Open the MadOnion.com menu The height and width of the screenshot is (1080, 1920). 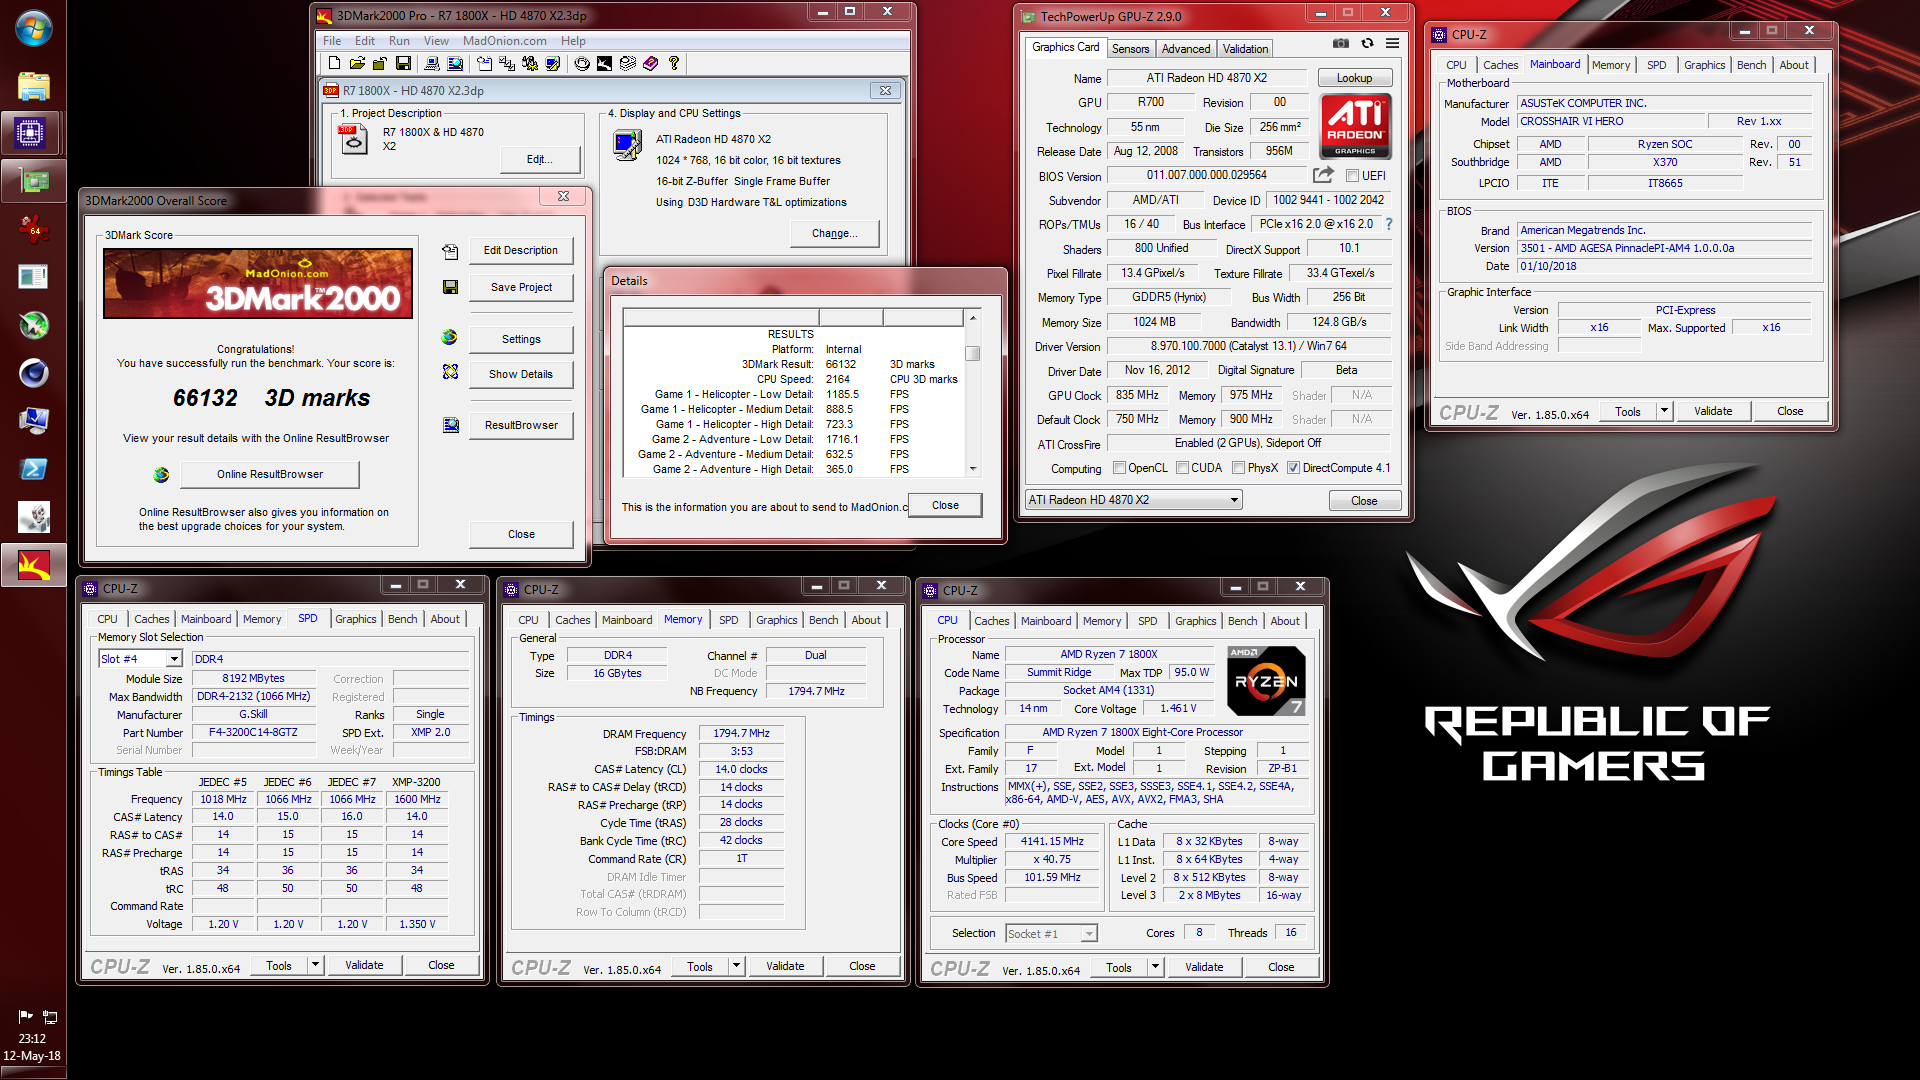pyautogui.click(x=504, y=41)
